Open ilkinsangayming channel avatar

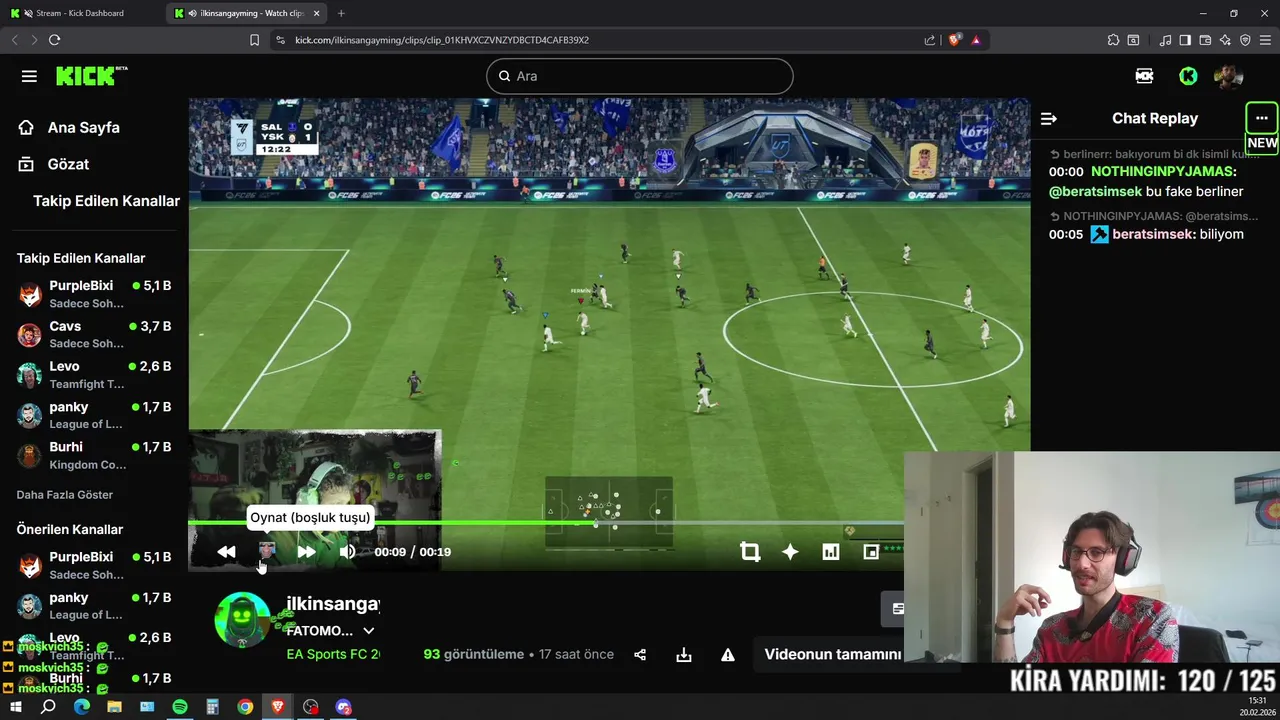242,620
